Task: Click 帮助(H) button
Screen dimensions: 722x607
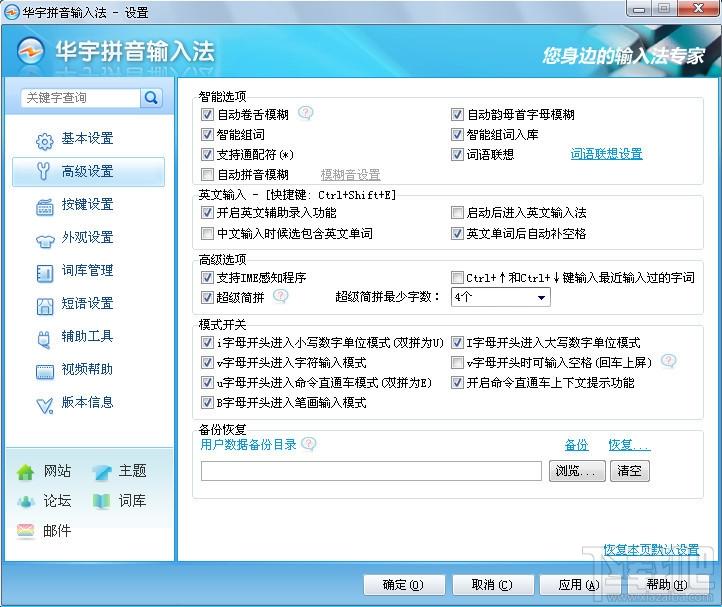Action: coord(667,585)
